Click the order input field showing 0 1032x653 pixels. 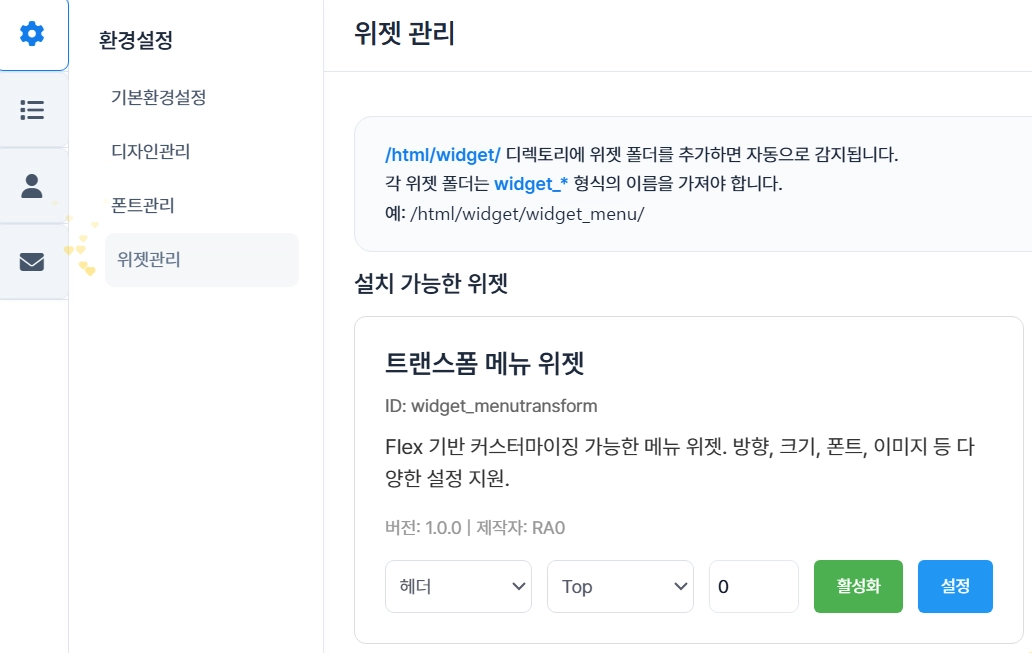(753, 586)
